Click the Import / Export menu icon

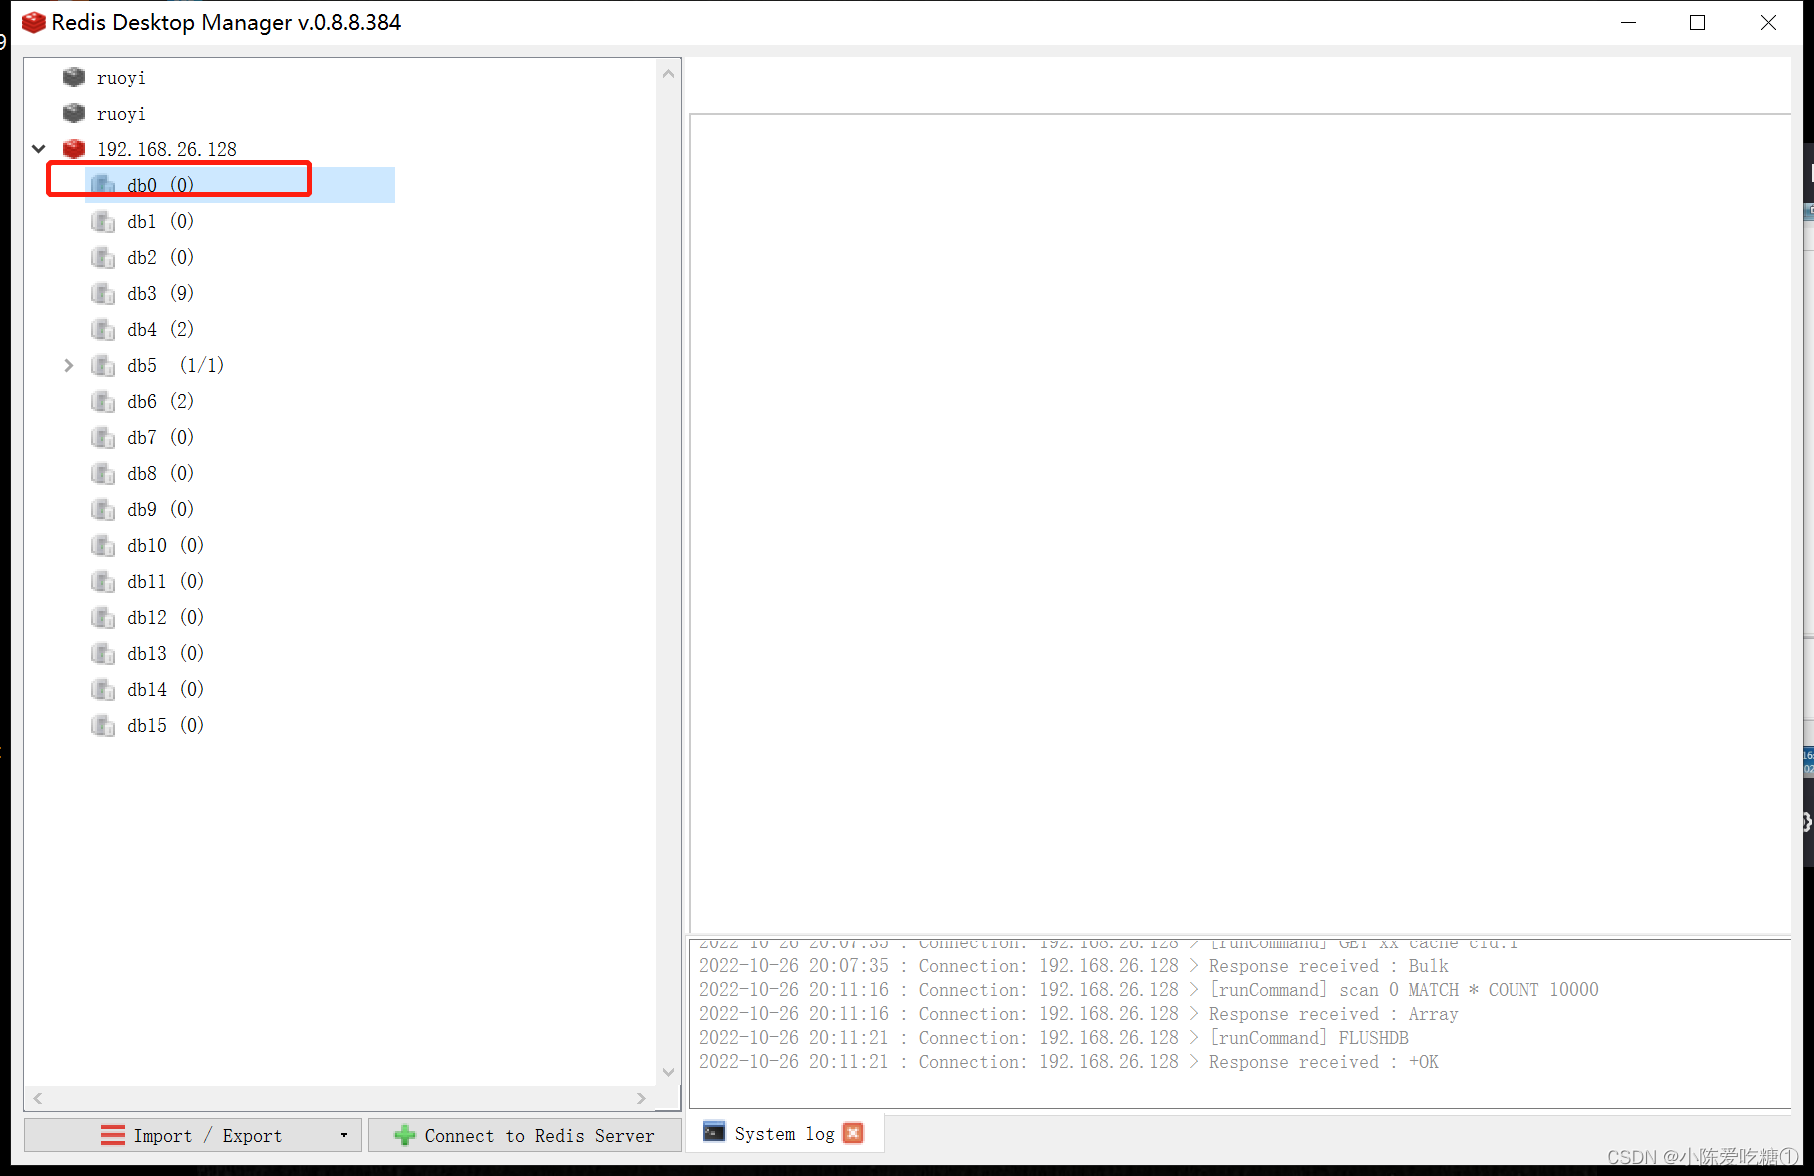[113, 1135]
